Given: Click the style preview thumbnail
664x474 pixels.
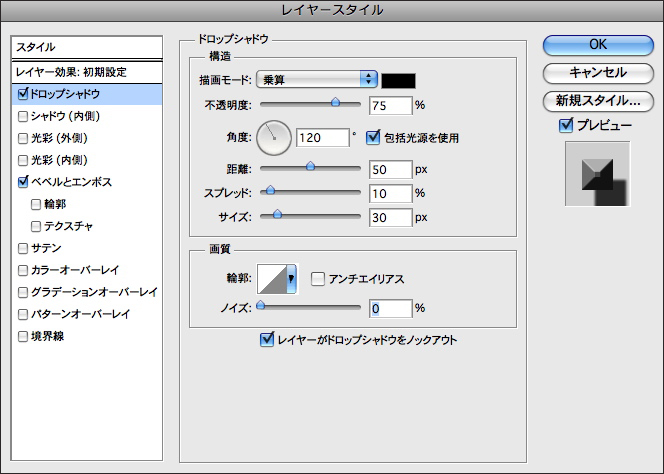Looking at the screenshot, I should (597, 174).
